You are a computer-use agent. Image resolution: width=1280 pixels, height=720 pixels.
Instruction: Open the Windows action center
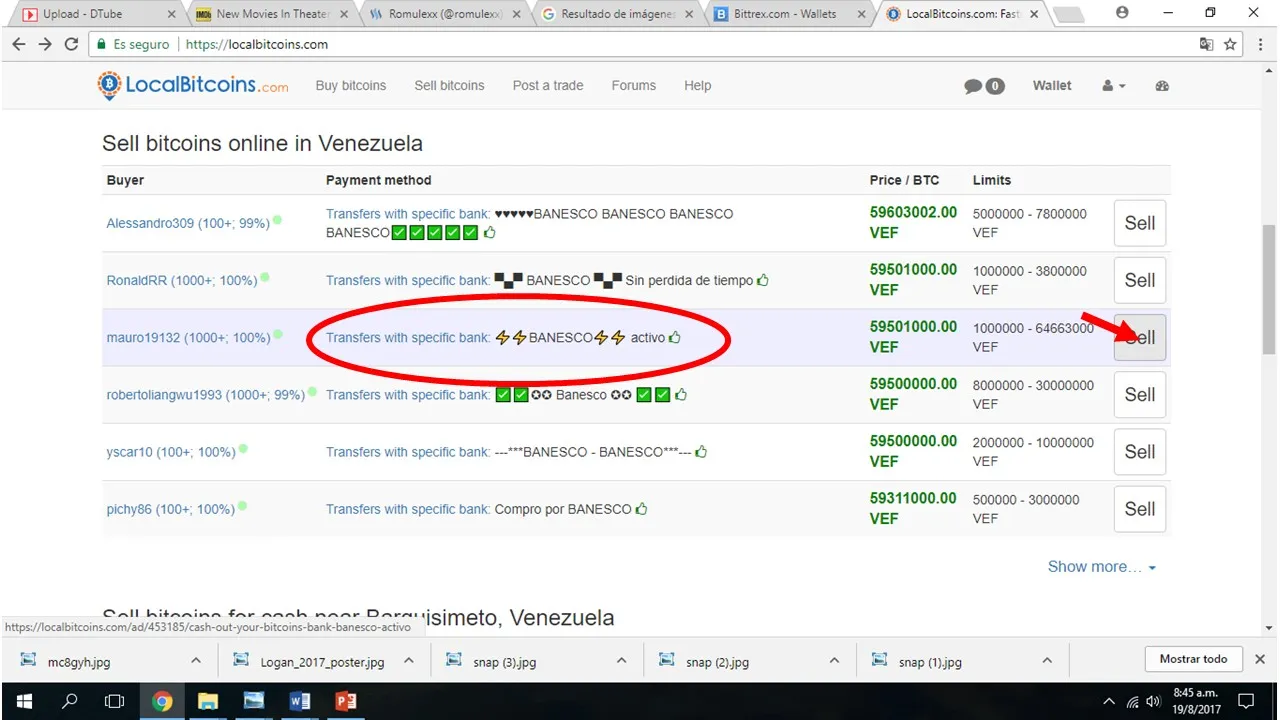click(1247, 701)
